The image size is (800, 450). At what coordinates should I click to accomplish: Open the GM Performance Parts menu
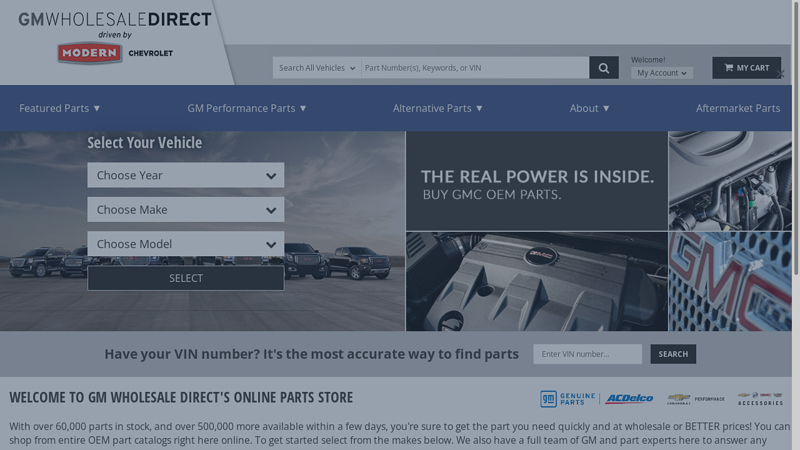246,108
